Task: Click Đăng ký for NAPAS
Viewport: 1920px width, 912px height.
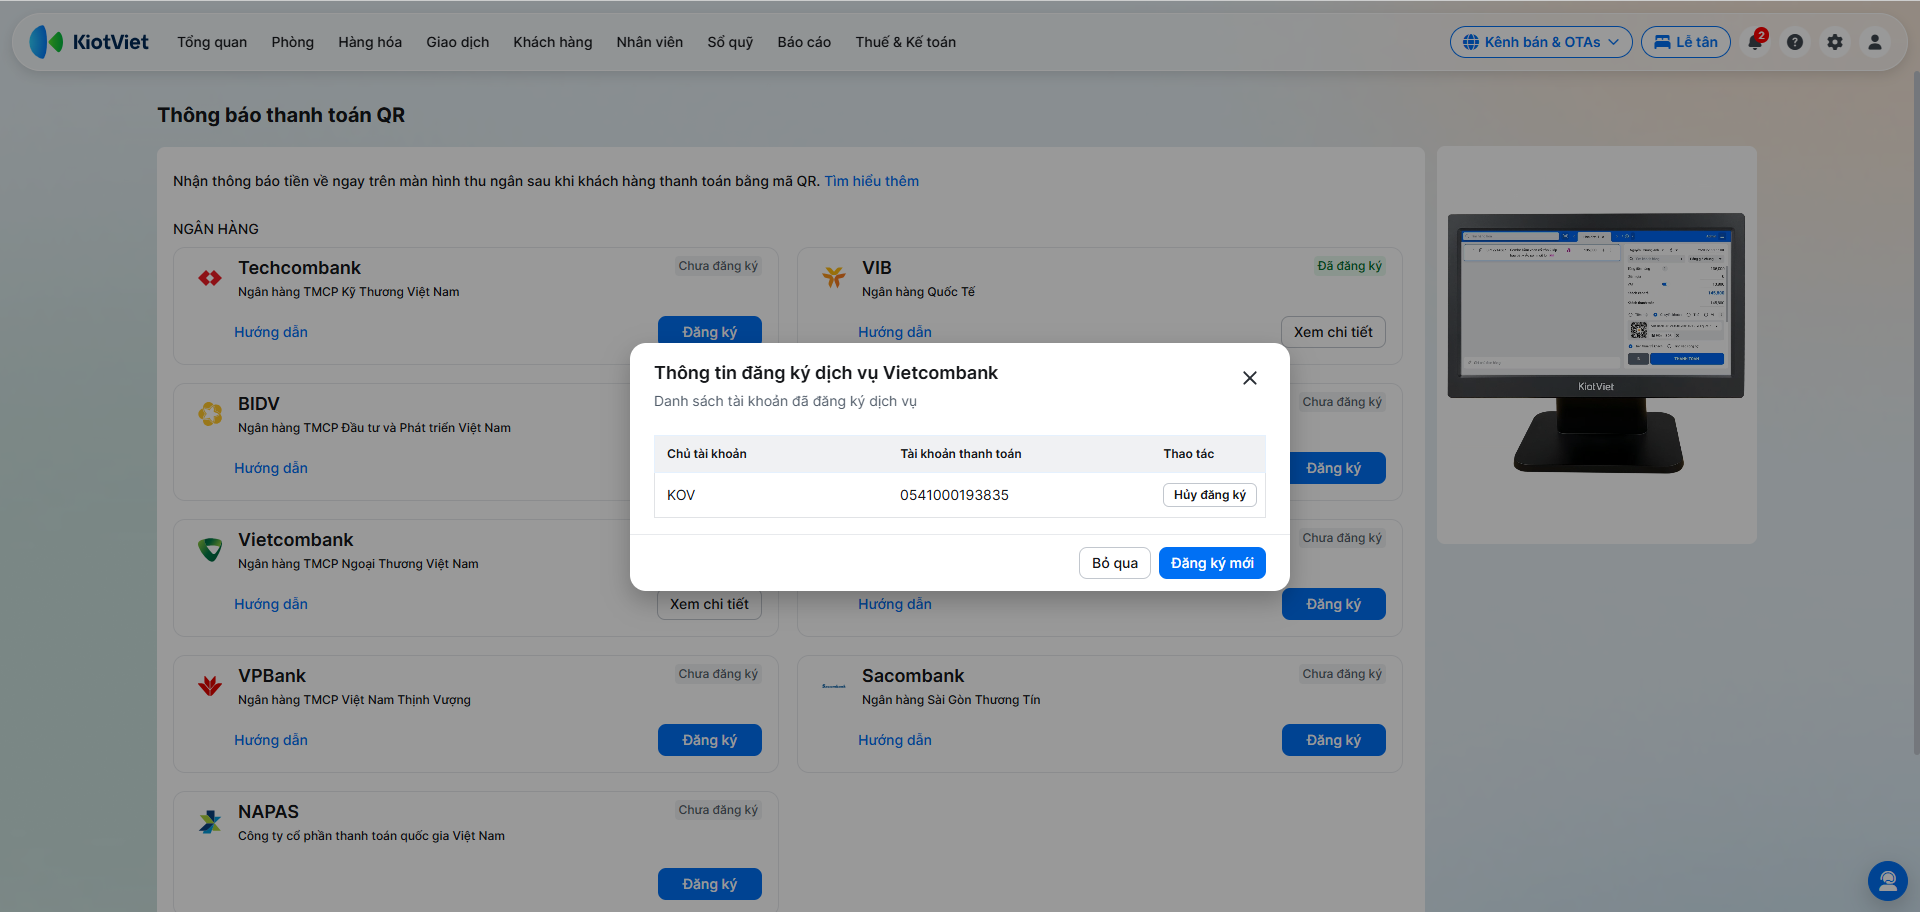Action: 710,884
